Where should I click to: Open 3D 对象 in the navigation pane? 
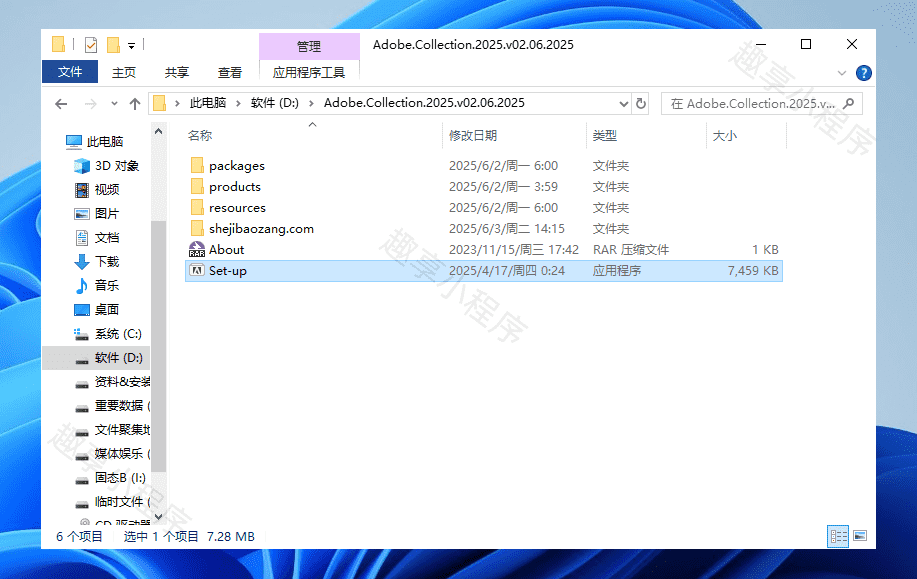[x=116, y=166]
